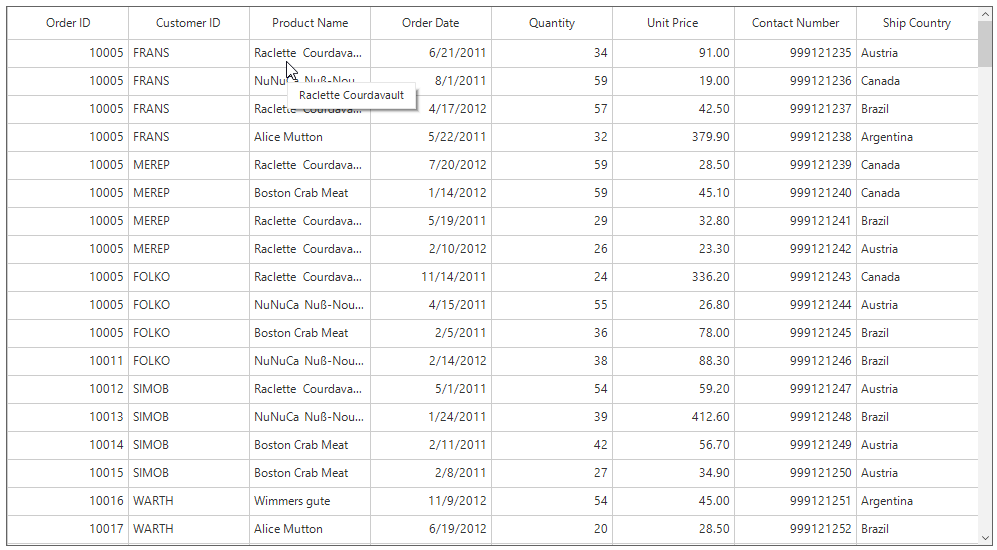Click Order ID 10011 cell

pos(68,361)
